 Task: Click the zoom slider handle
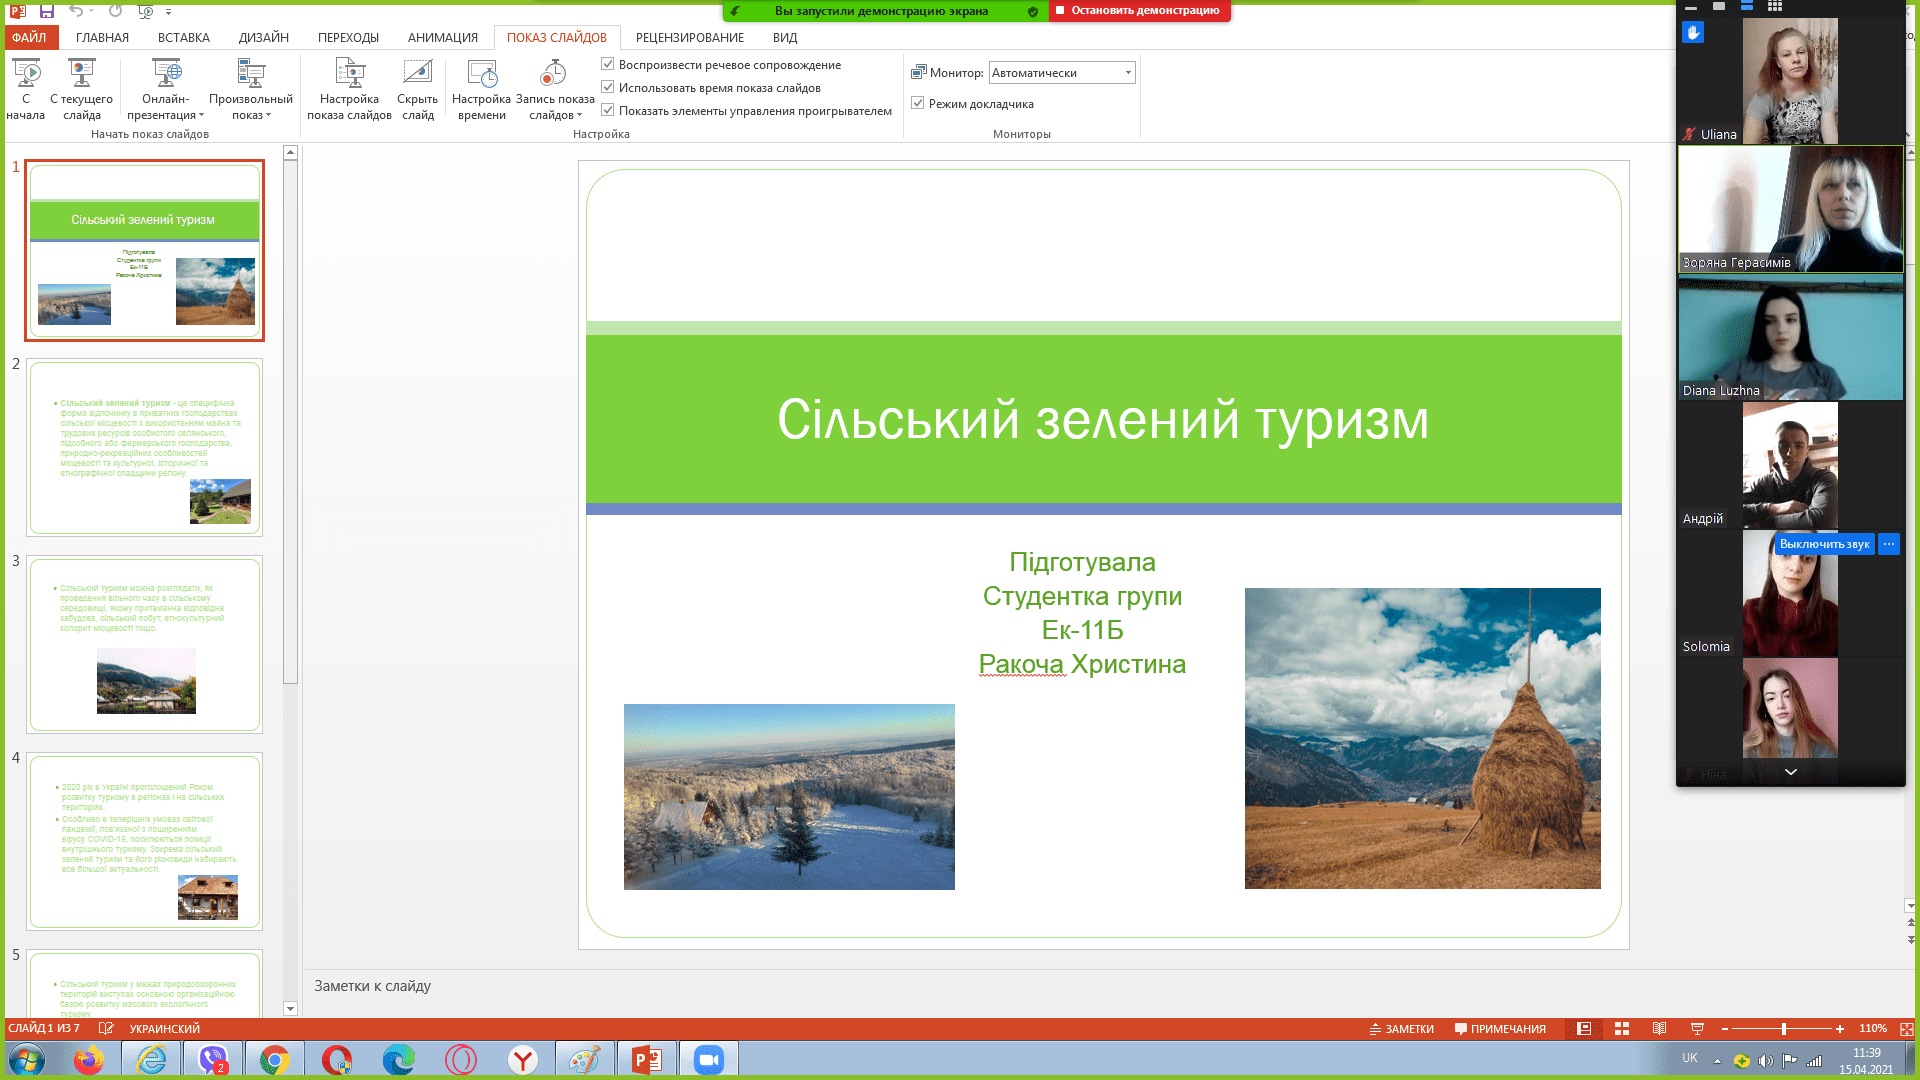pyautogui.click(x=1784, y=1029)
